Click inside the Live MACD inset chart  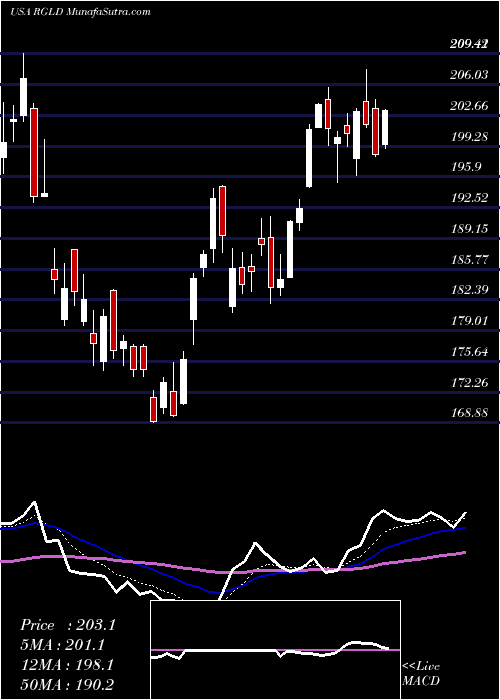pyautogui.click(x=275, y=650)
